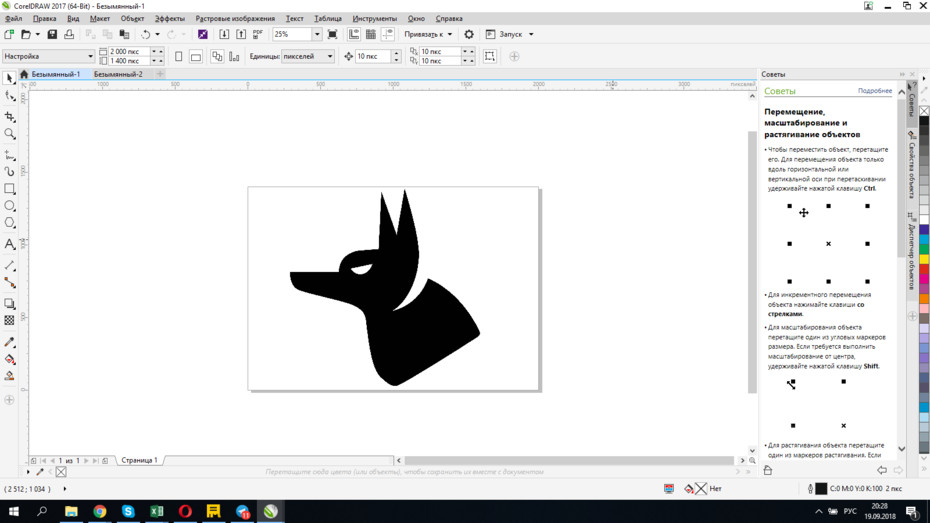Expand the document palette flyout arrow
Viewport: 930px width, 523px height.
pyautogui.click(x=28, y=472)
